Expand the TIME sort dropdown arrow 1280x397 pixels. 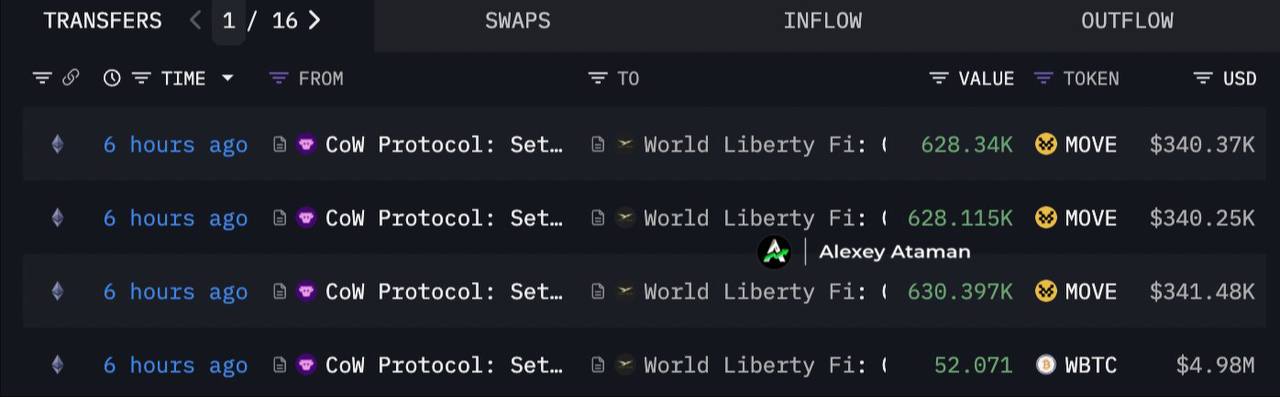(x=228, y=78)
